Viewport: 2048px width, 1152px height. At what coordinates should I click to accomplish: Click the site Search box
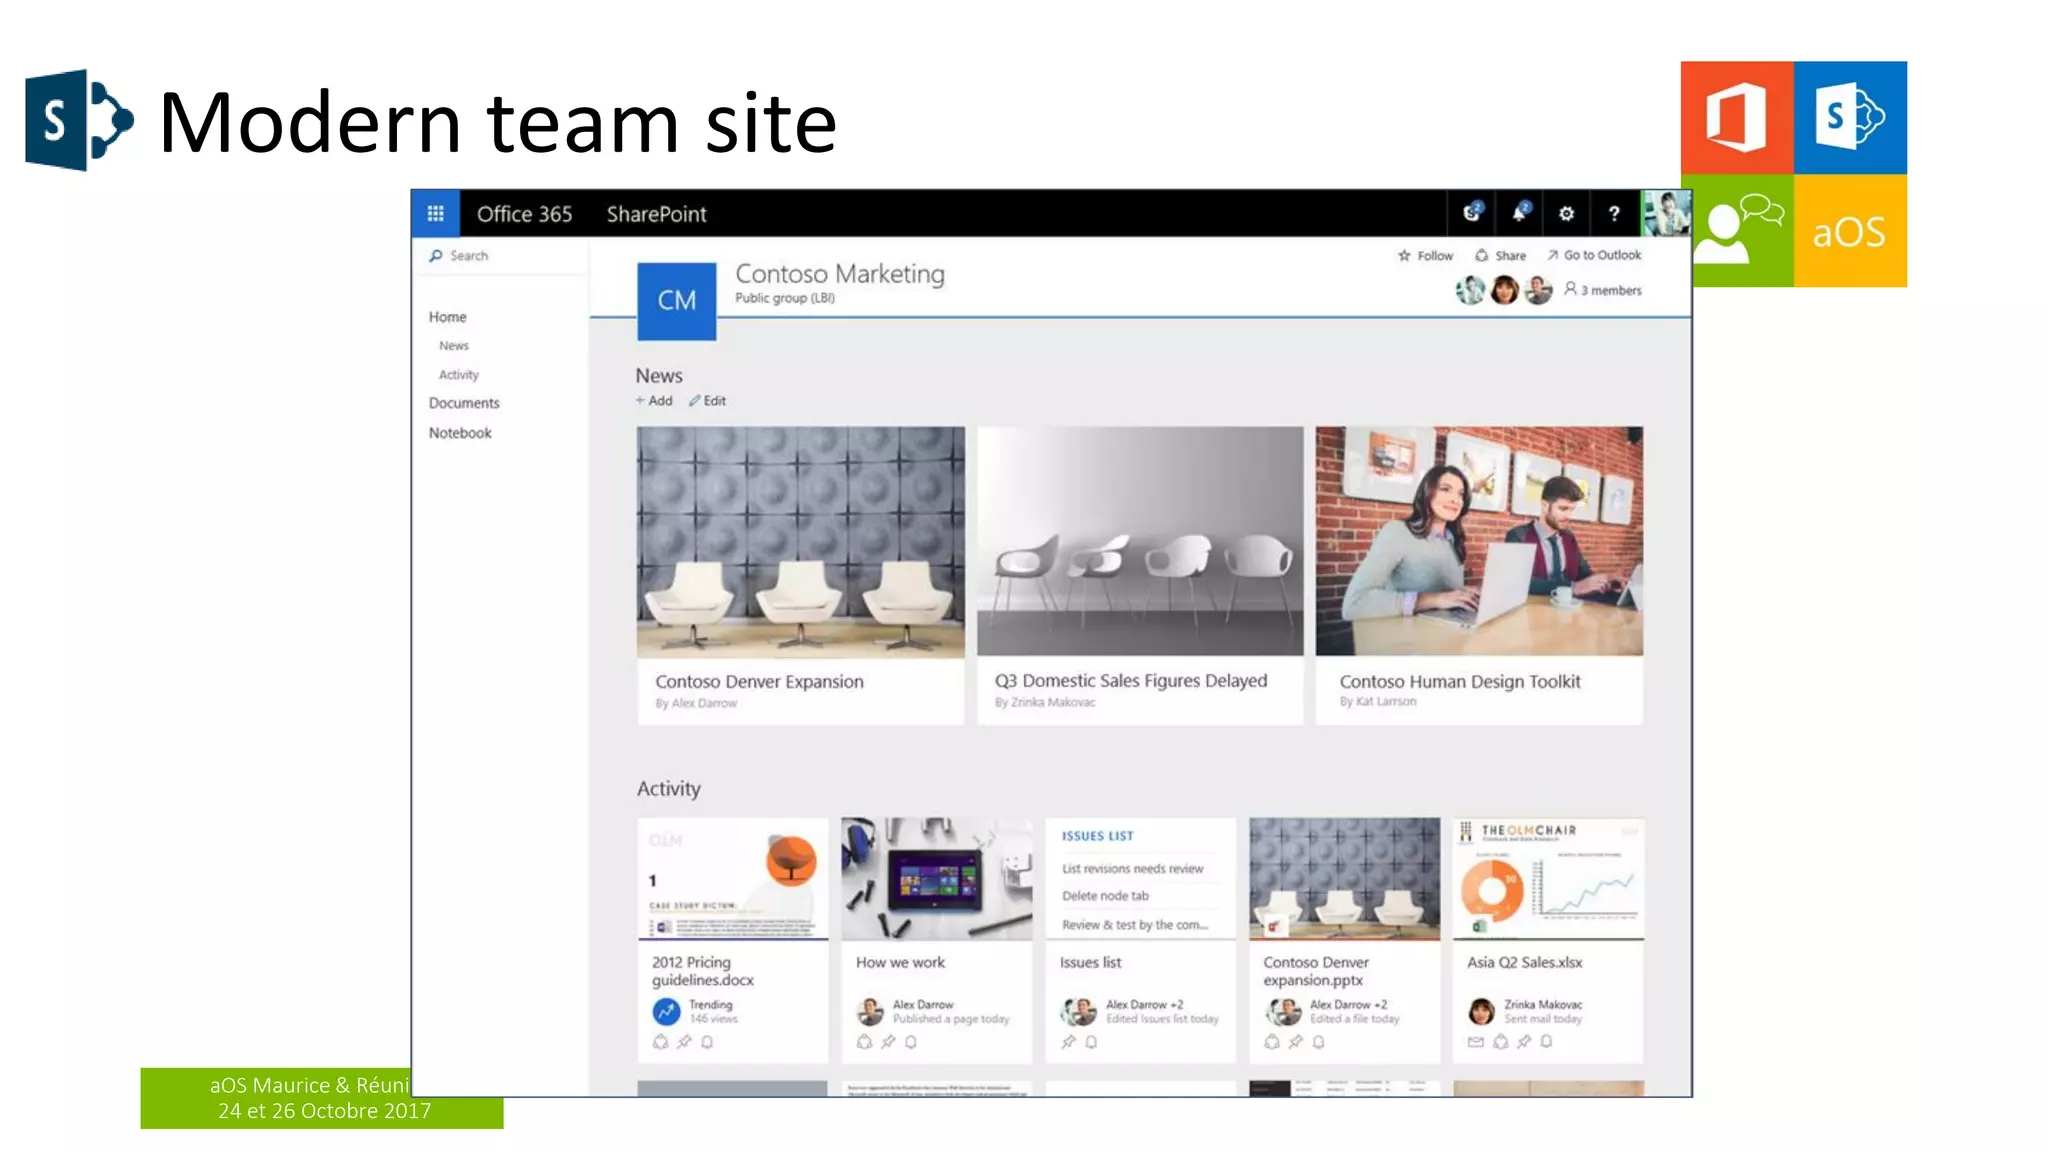500,256
